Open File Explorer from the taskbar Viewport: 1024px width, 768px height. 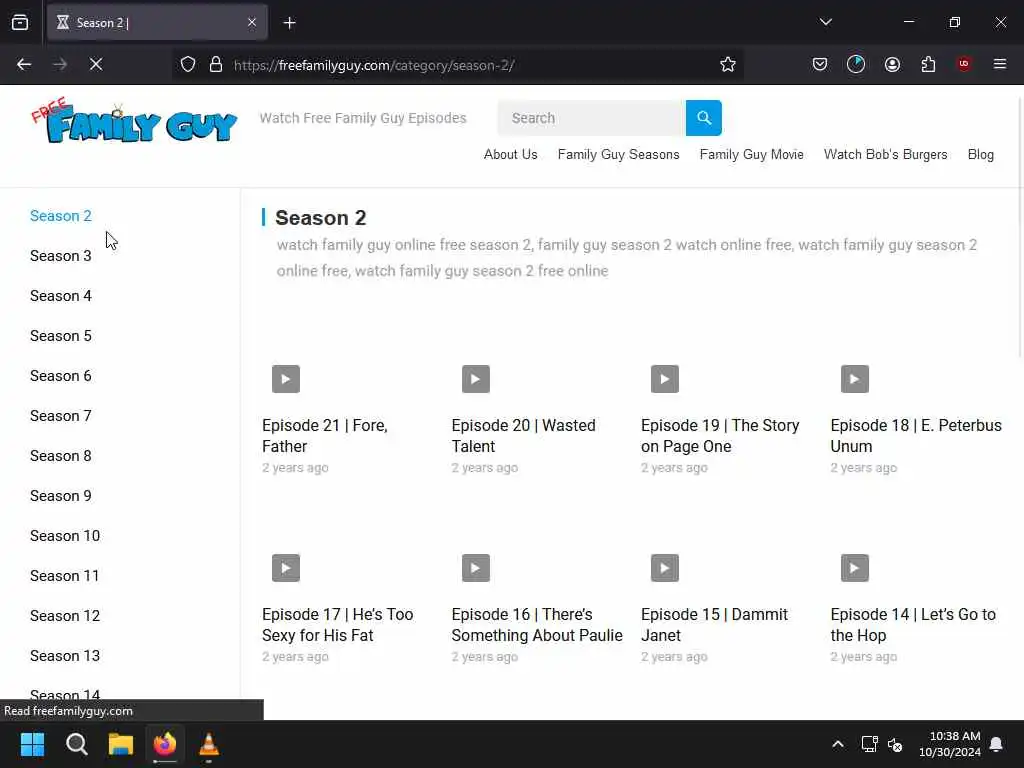pos(121,744)
